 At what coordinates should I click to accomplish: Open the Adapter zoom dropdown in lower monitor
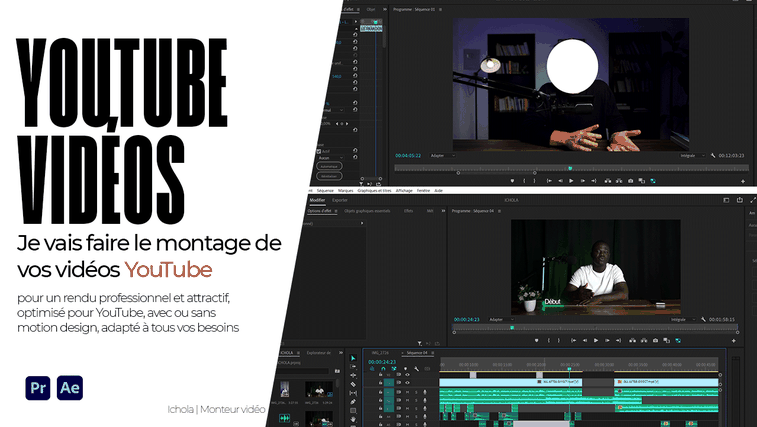(x=500, y=319)
